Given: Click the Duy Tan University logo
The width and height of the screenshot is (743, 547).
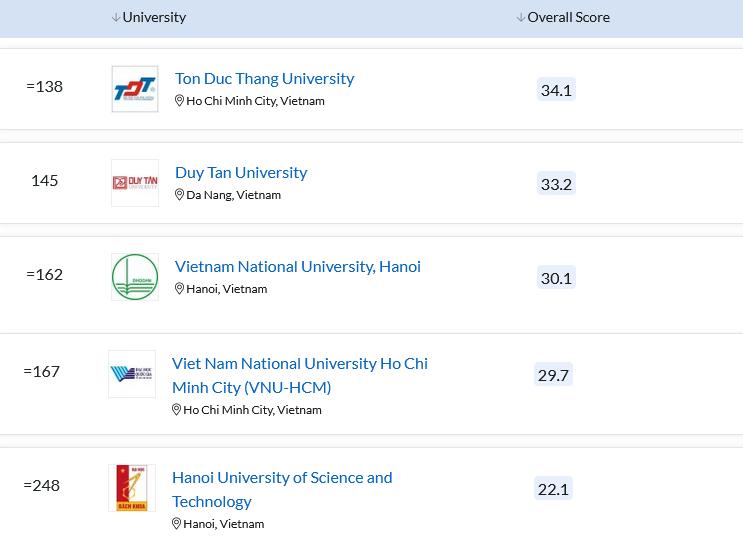Looking at the screenshot, I should 135,183.
